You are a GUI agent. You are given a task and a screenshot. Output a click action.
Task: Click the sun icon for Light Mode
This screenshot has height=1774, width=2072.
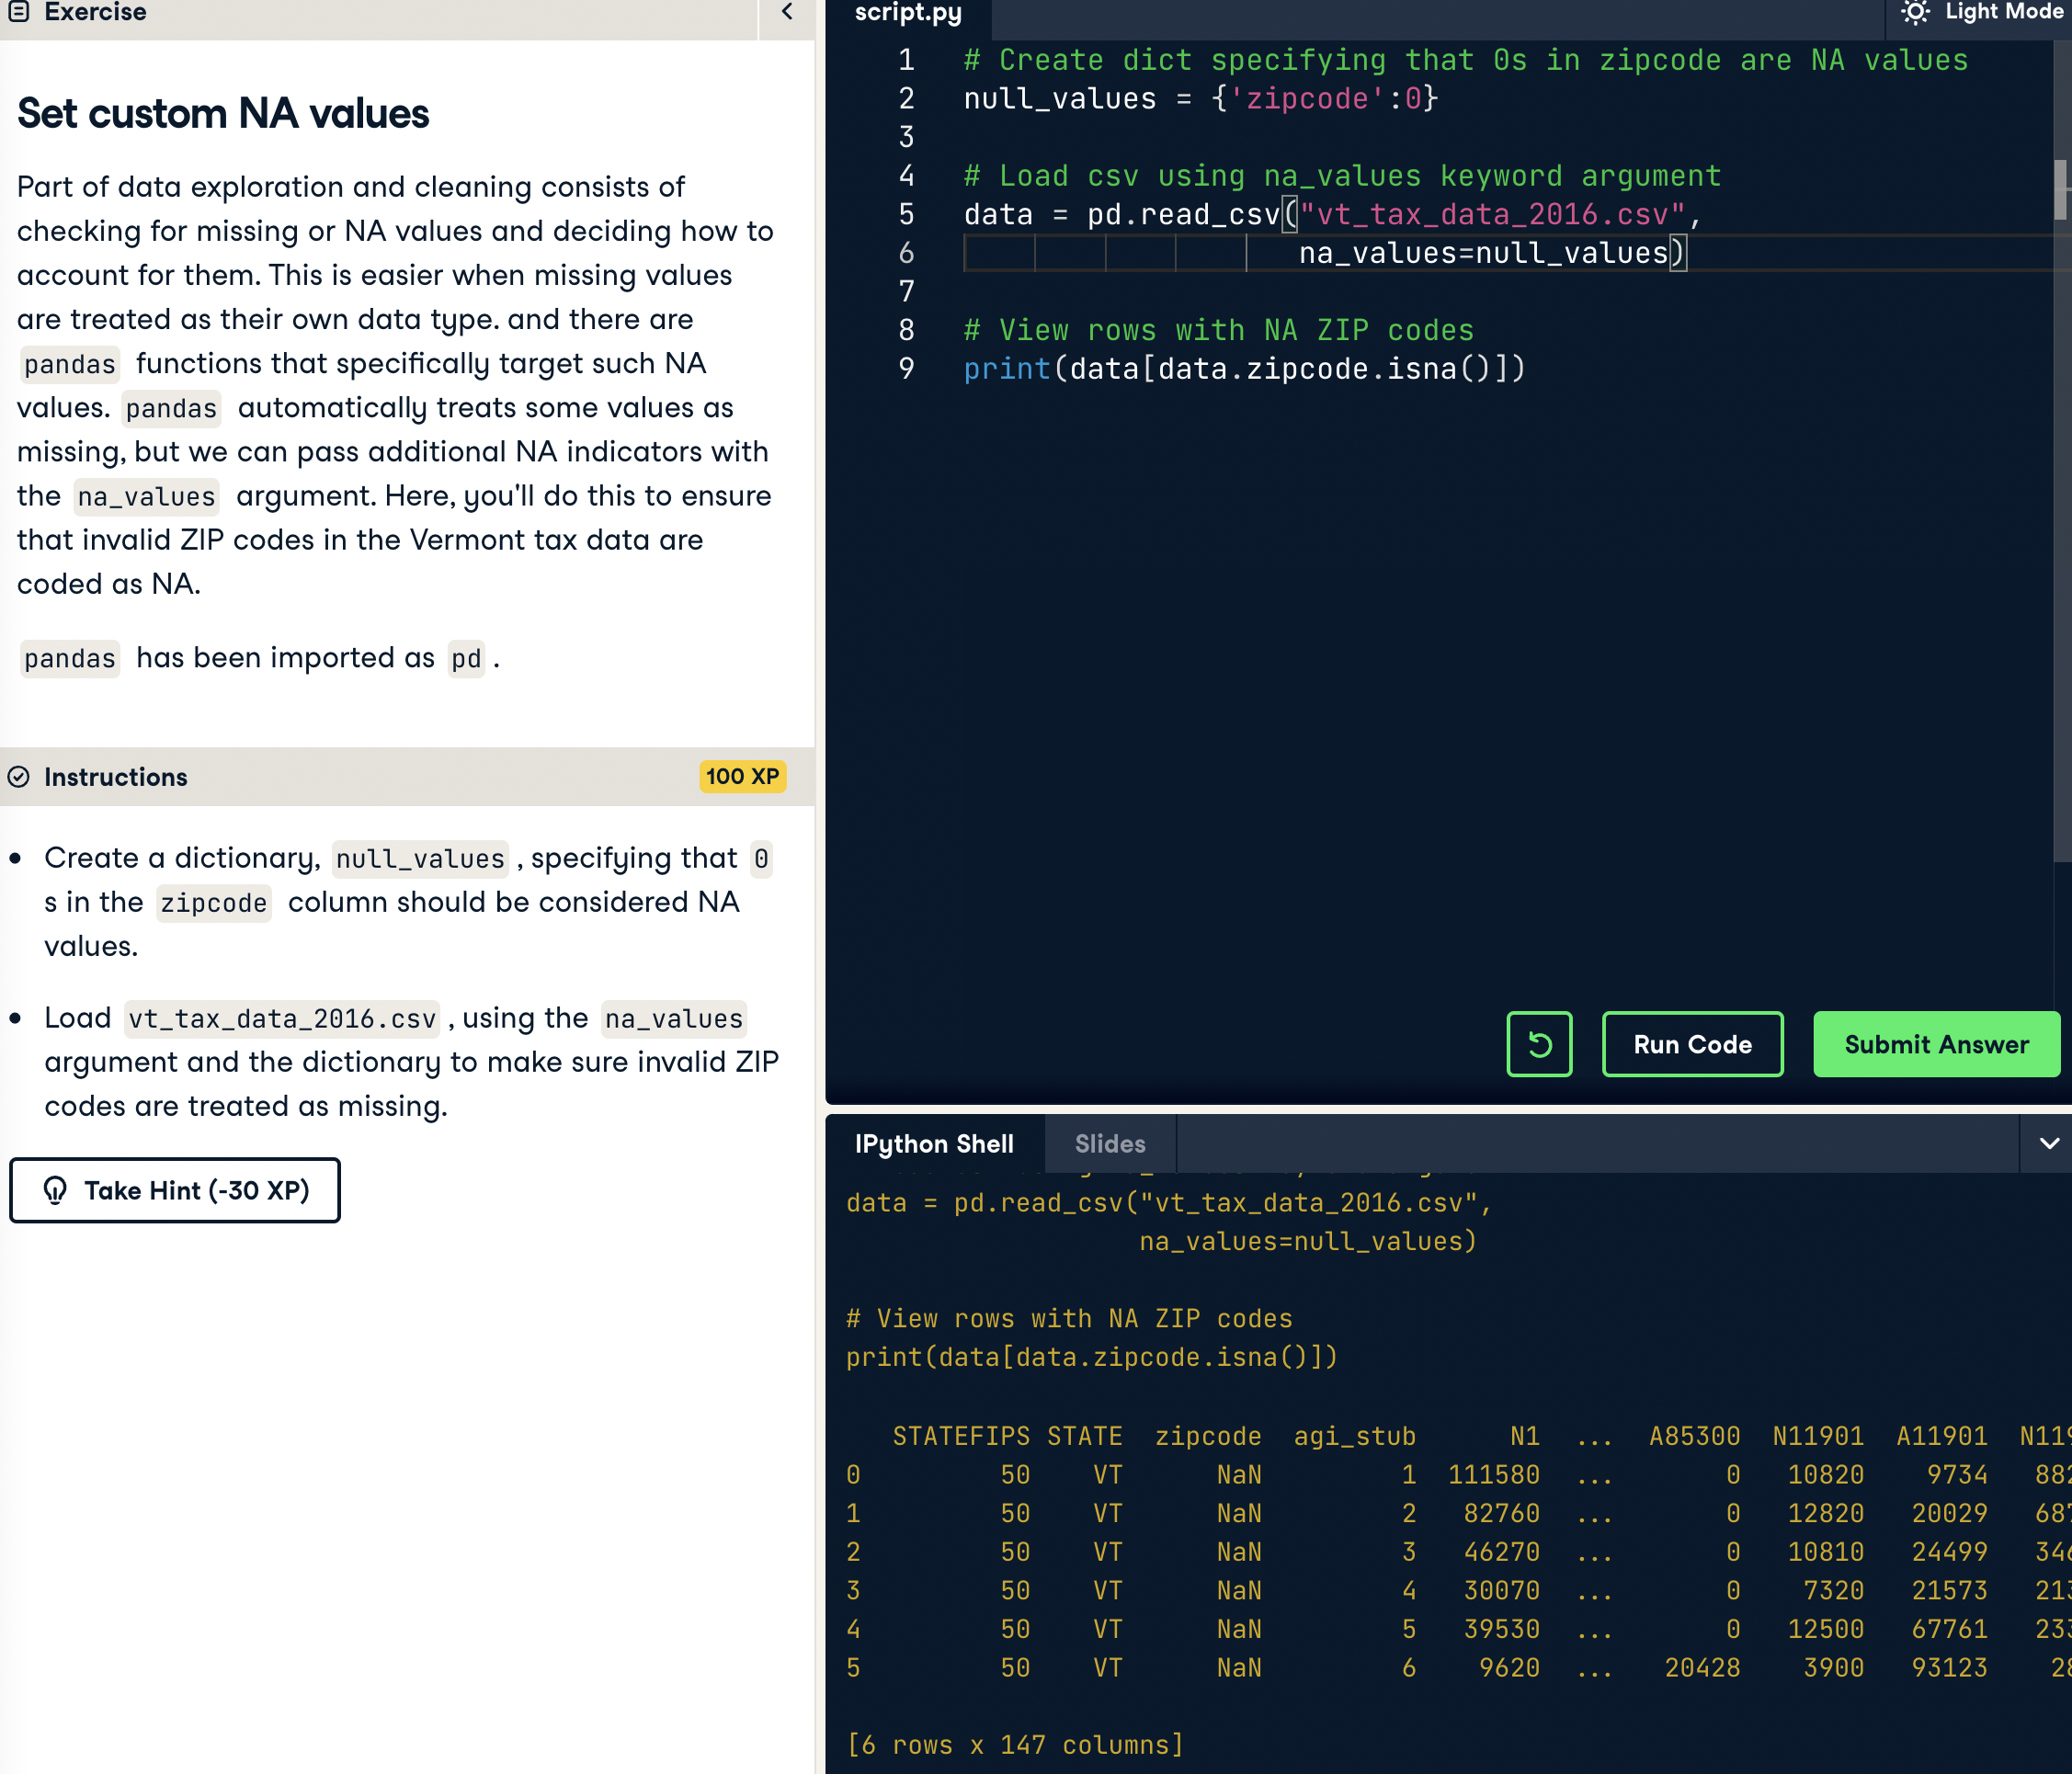1914,12
